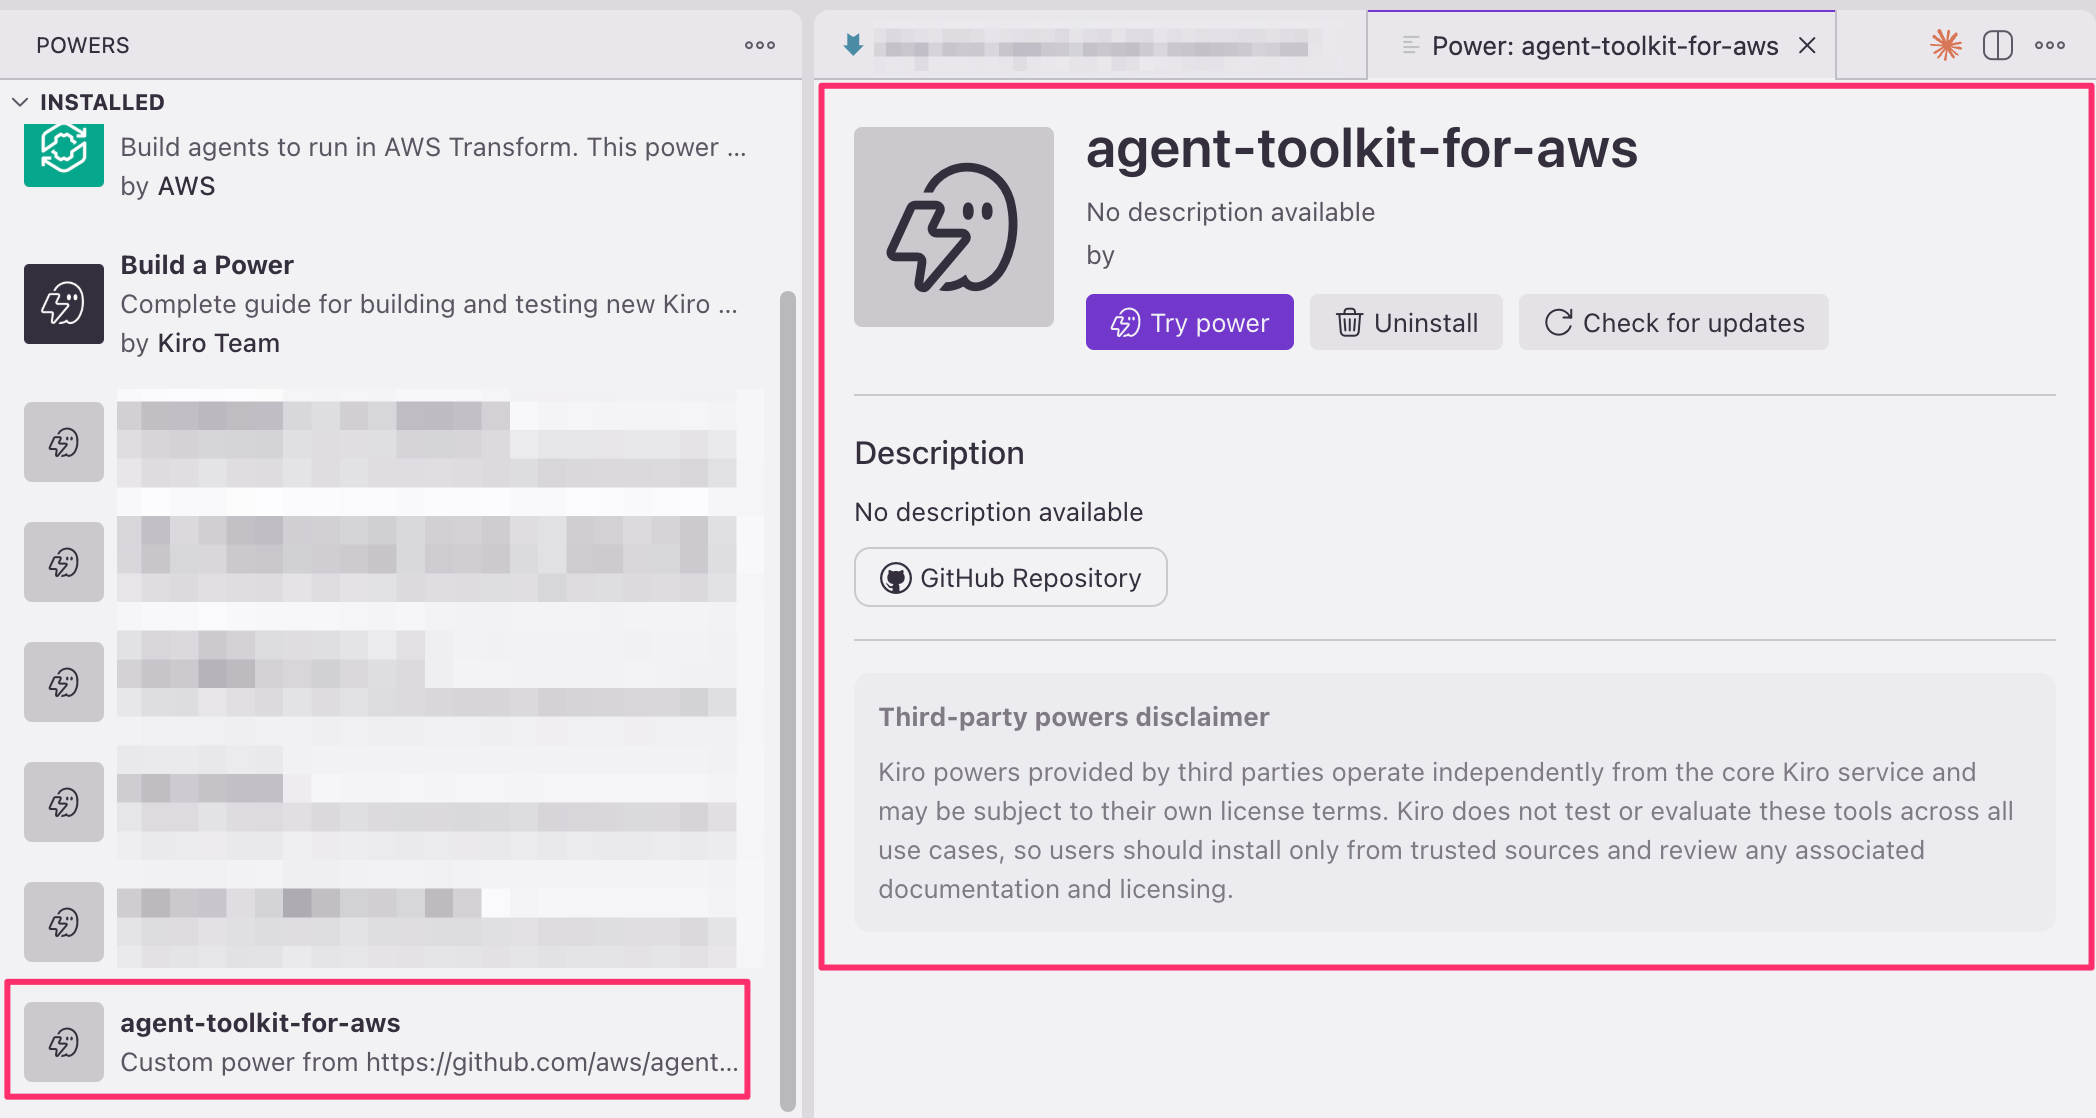Switch to the Power: agent-toolkit-for-aws tab
The width and height of the screenshot is (2096, 1118).
coord(1604,46)
